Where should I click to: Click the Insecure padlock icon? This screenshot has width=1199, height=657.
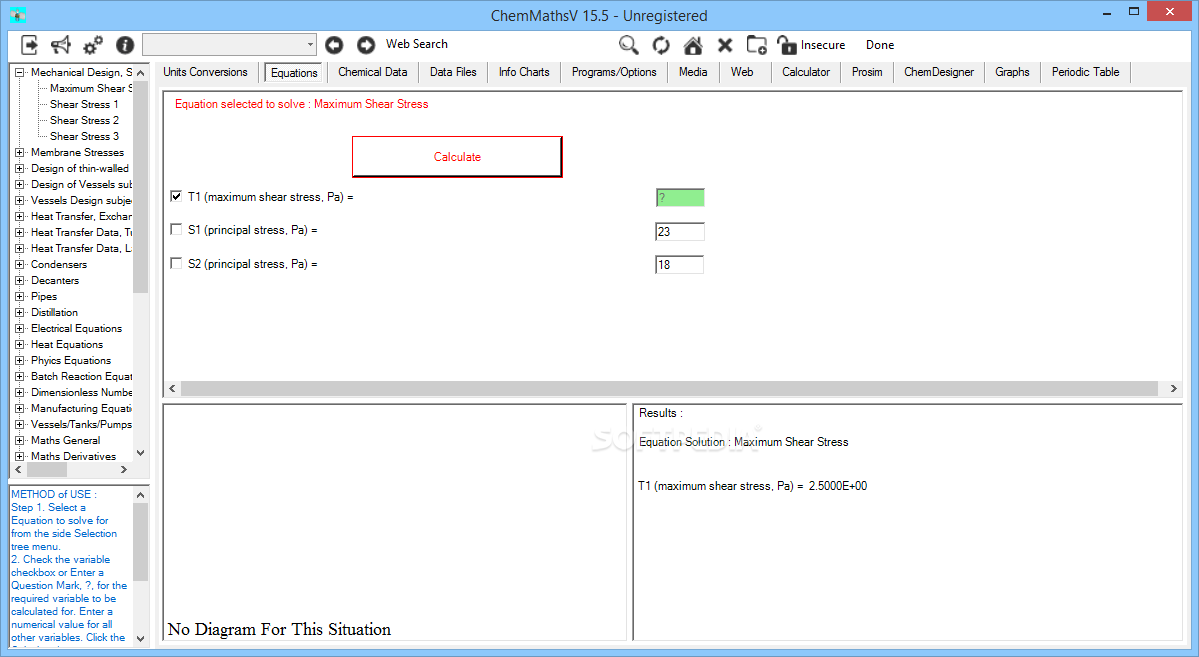(787, 45)
